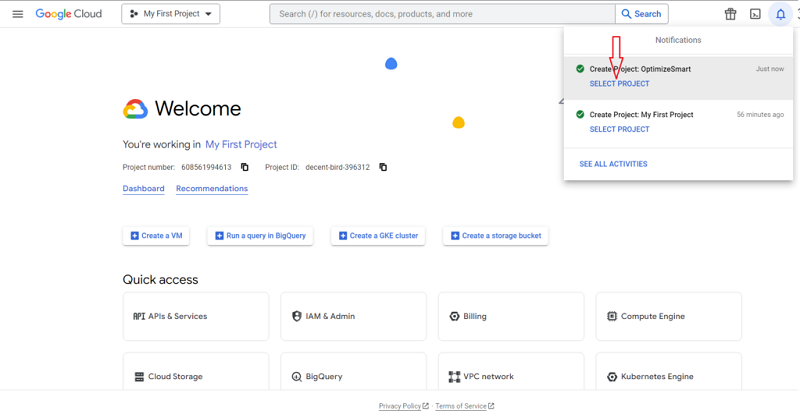The image size is (800, 418).
Task: Focus the resources search field
Action: [442, 14]
